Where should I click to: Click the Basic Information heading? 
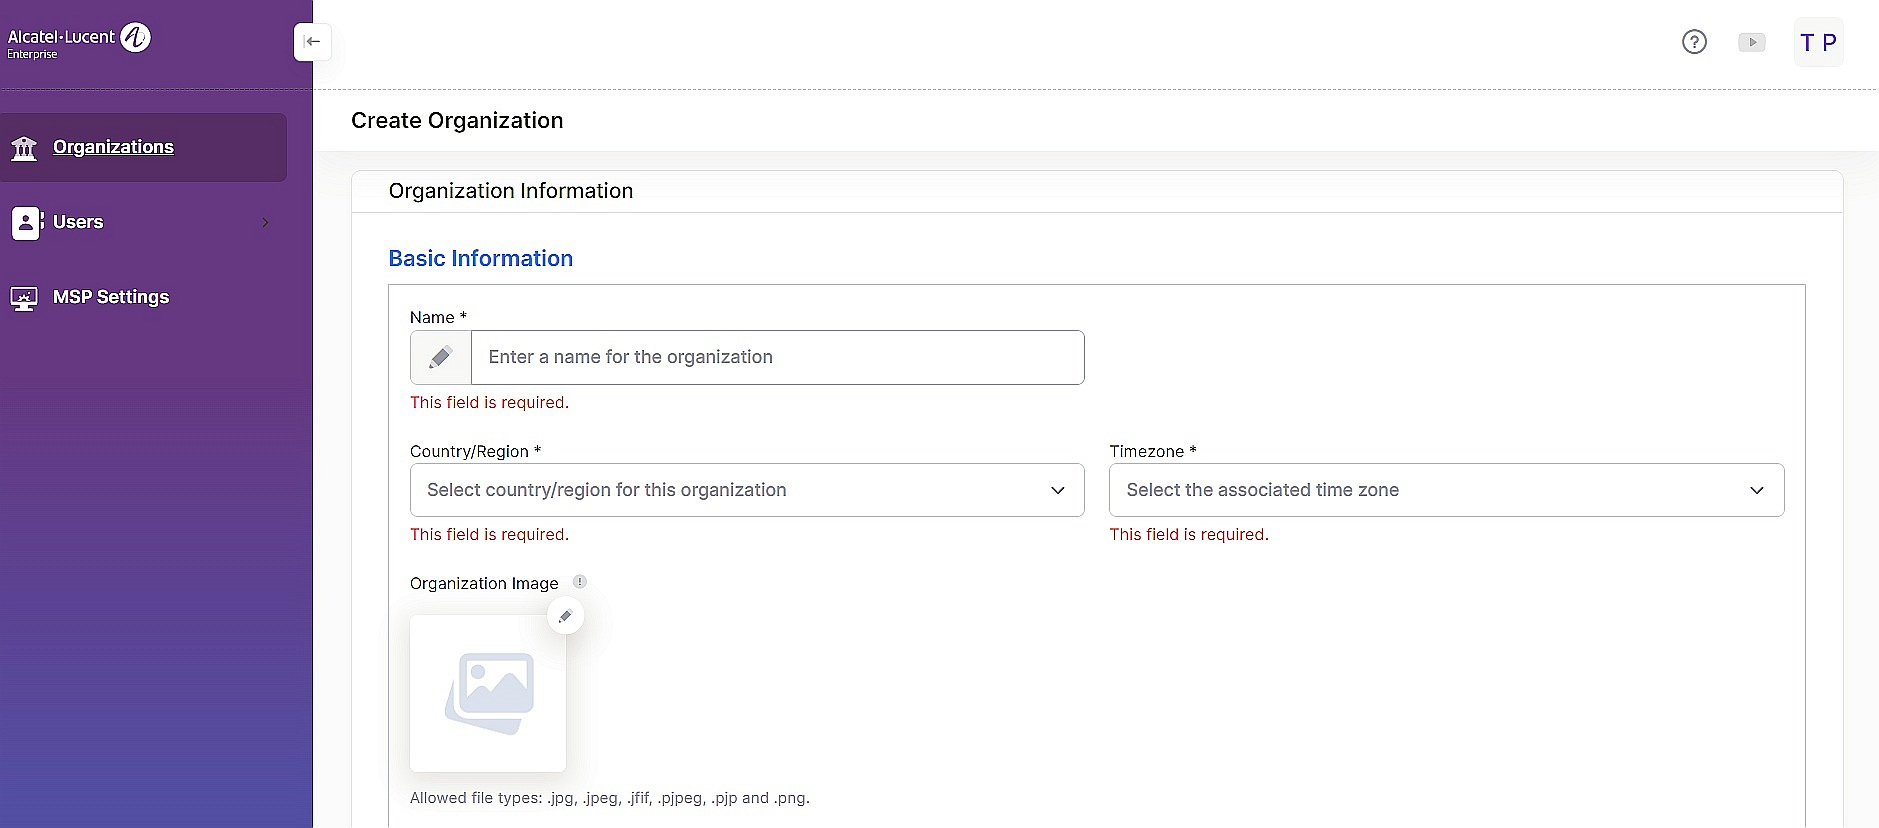480,258
